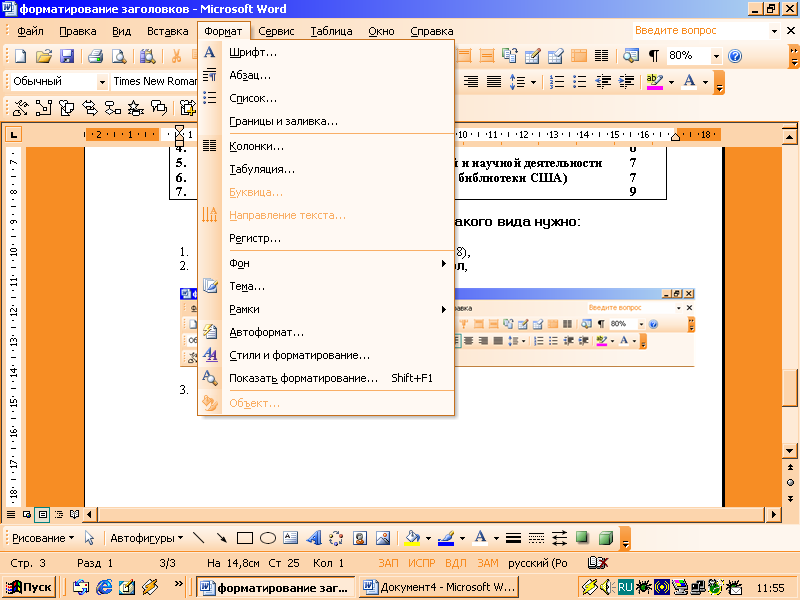Click the Arrow Style icon

point(560,538)
